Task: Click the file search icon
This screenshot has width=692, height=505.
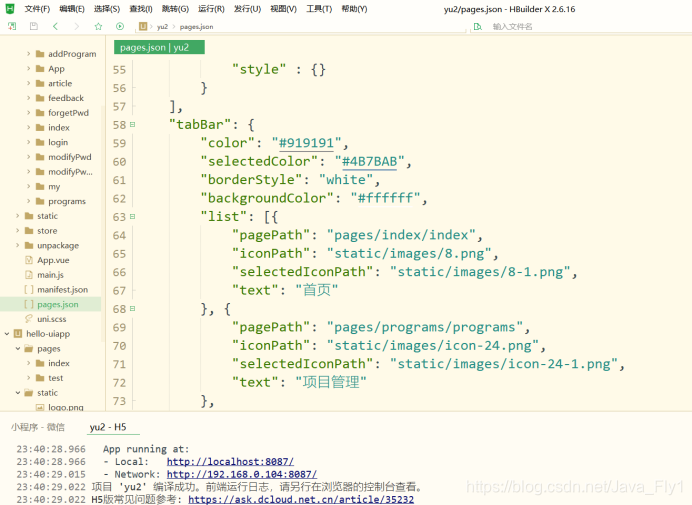Action: click(478, 26)
